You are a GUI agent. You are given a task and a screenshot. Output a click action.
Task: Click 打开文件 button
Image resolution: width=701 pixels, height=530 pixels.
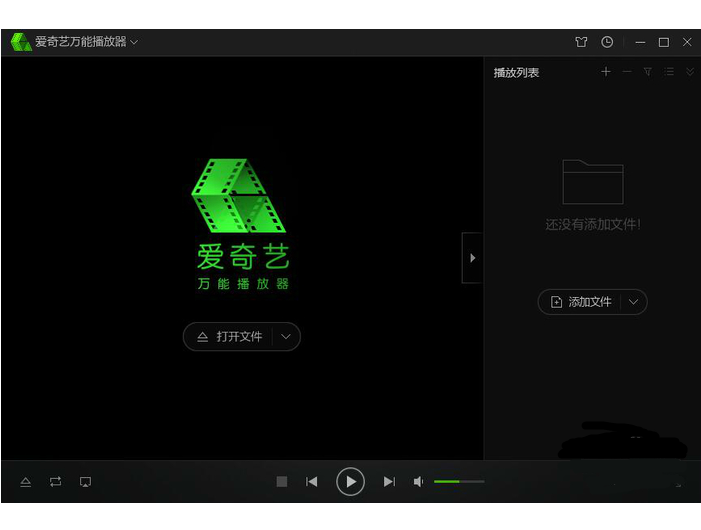pyautogui.click(x=229, y=337)
